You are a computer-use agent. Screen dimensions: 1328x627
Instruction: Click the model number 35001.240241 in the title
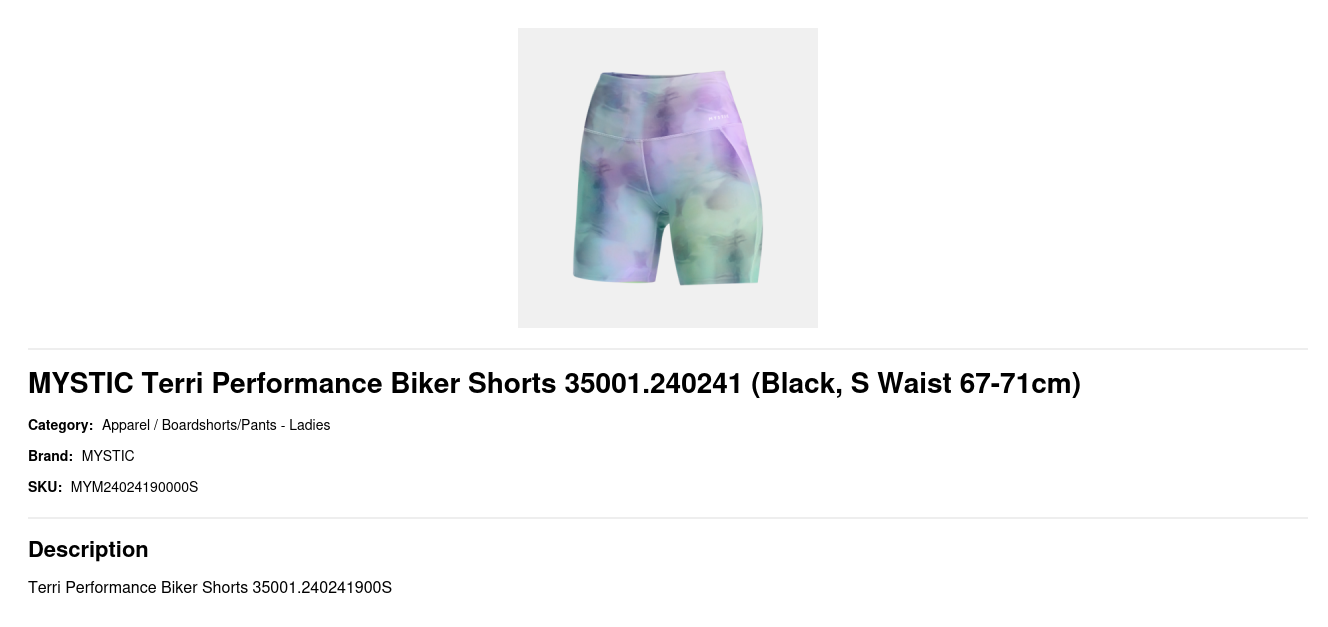pyautogui.click(x=653, y=383)
